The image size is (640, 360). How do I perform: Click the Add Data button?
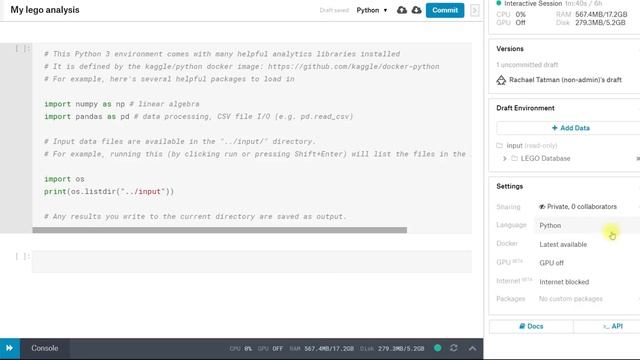tap(570, 128)
